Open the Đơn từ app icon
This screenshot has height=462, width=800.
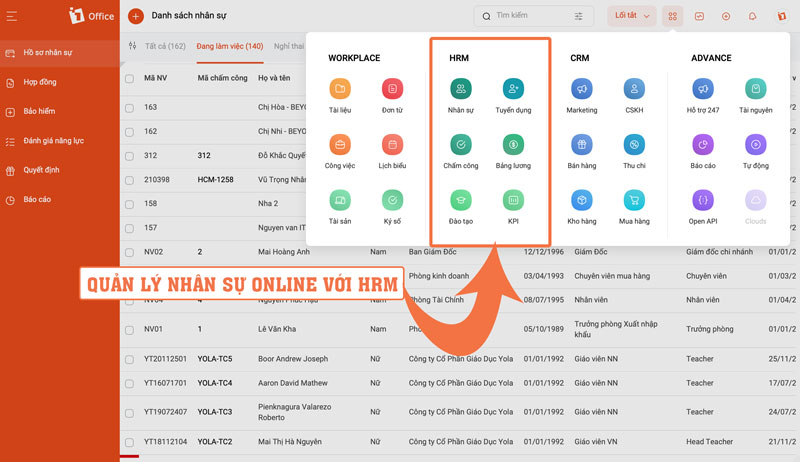pyautogui.click(x=392, y=89)
